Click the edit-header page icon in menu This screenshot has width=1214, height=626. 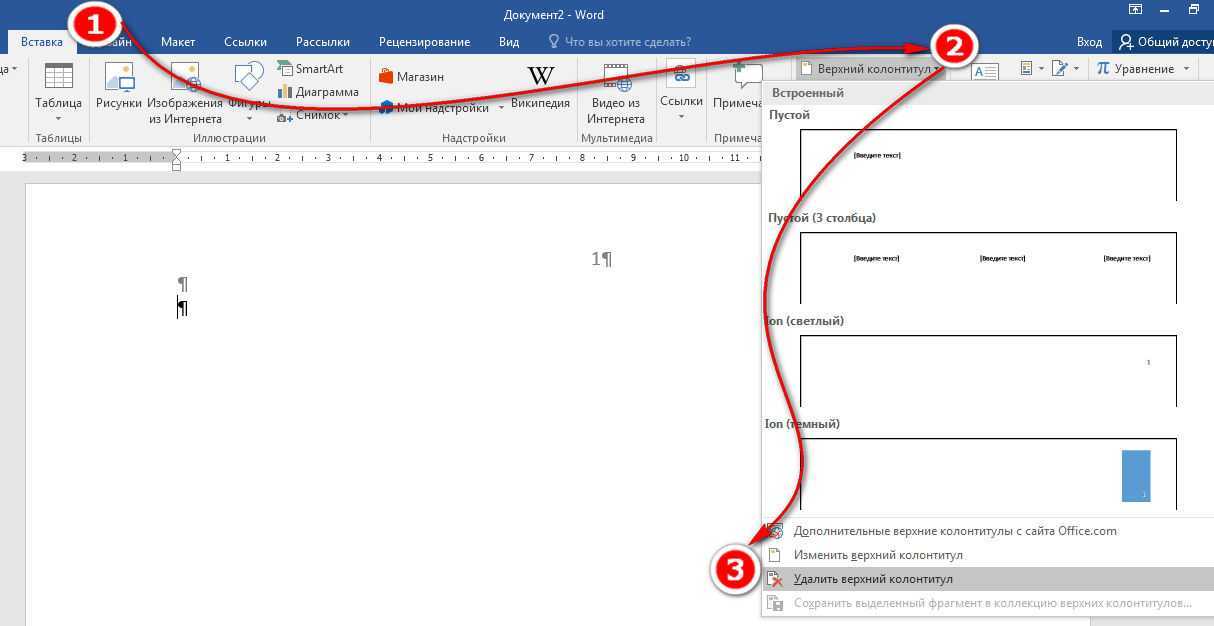(775, 555)
